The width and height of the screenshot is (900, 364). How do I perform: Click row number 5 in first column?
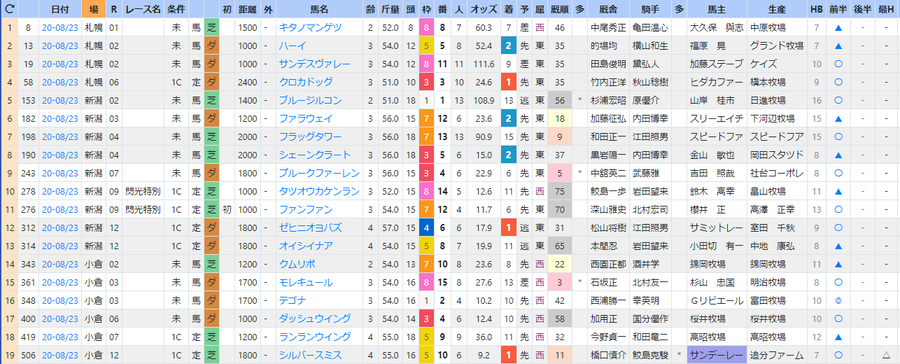pos(10,100)
